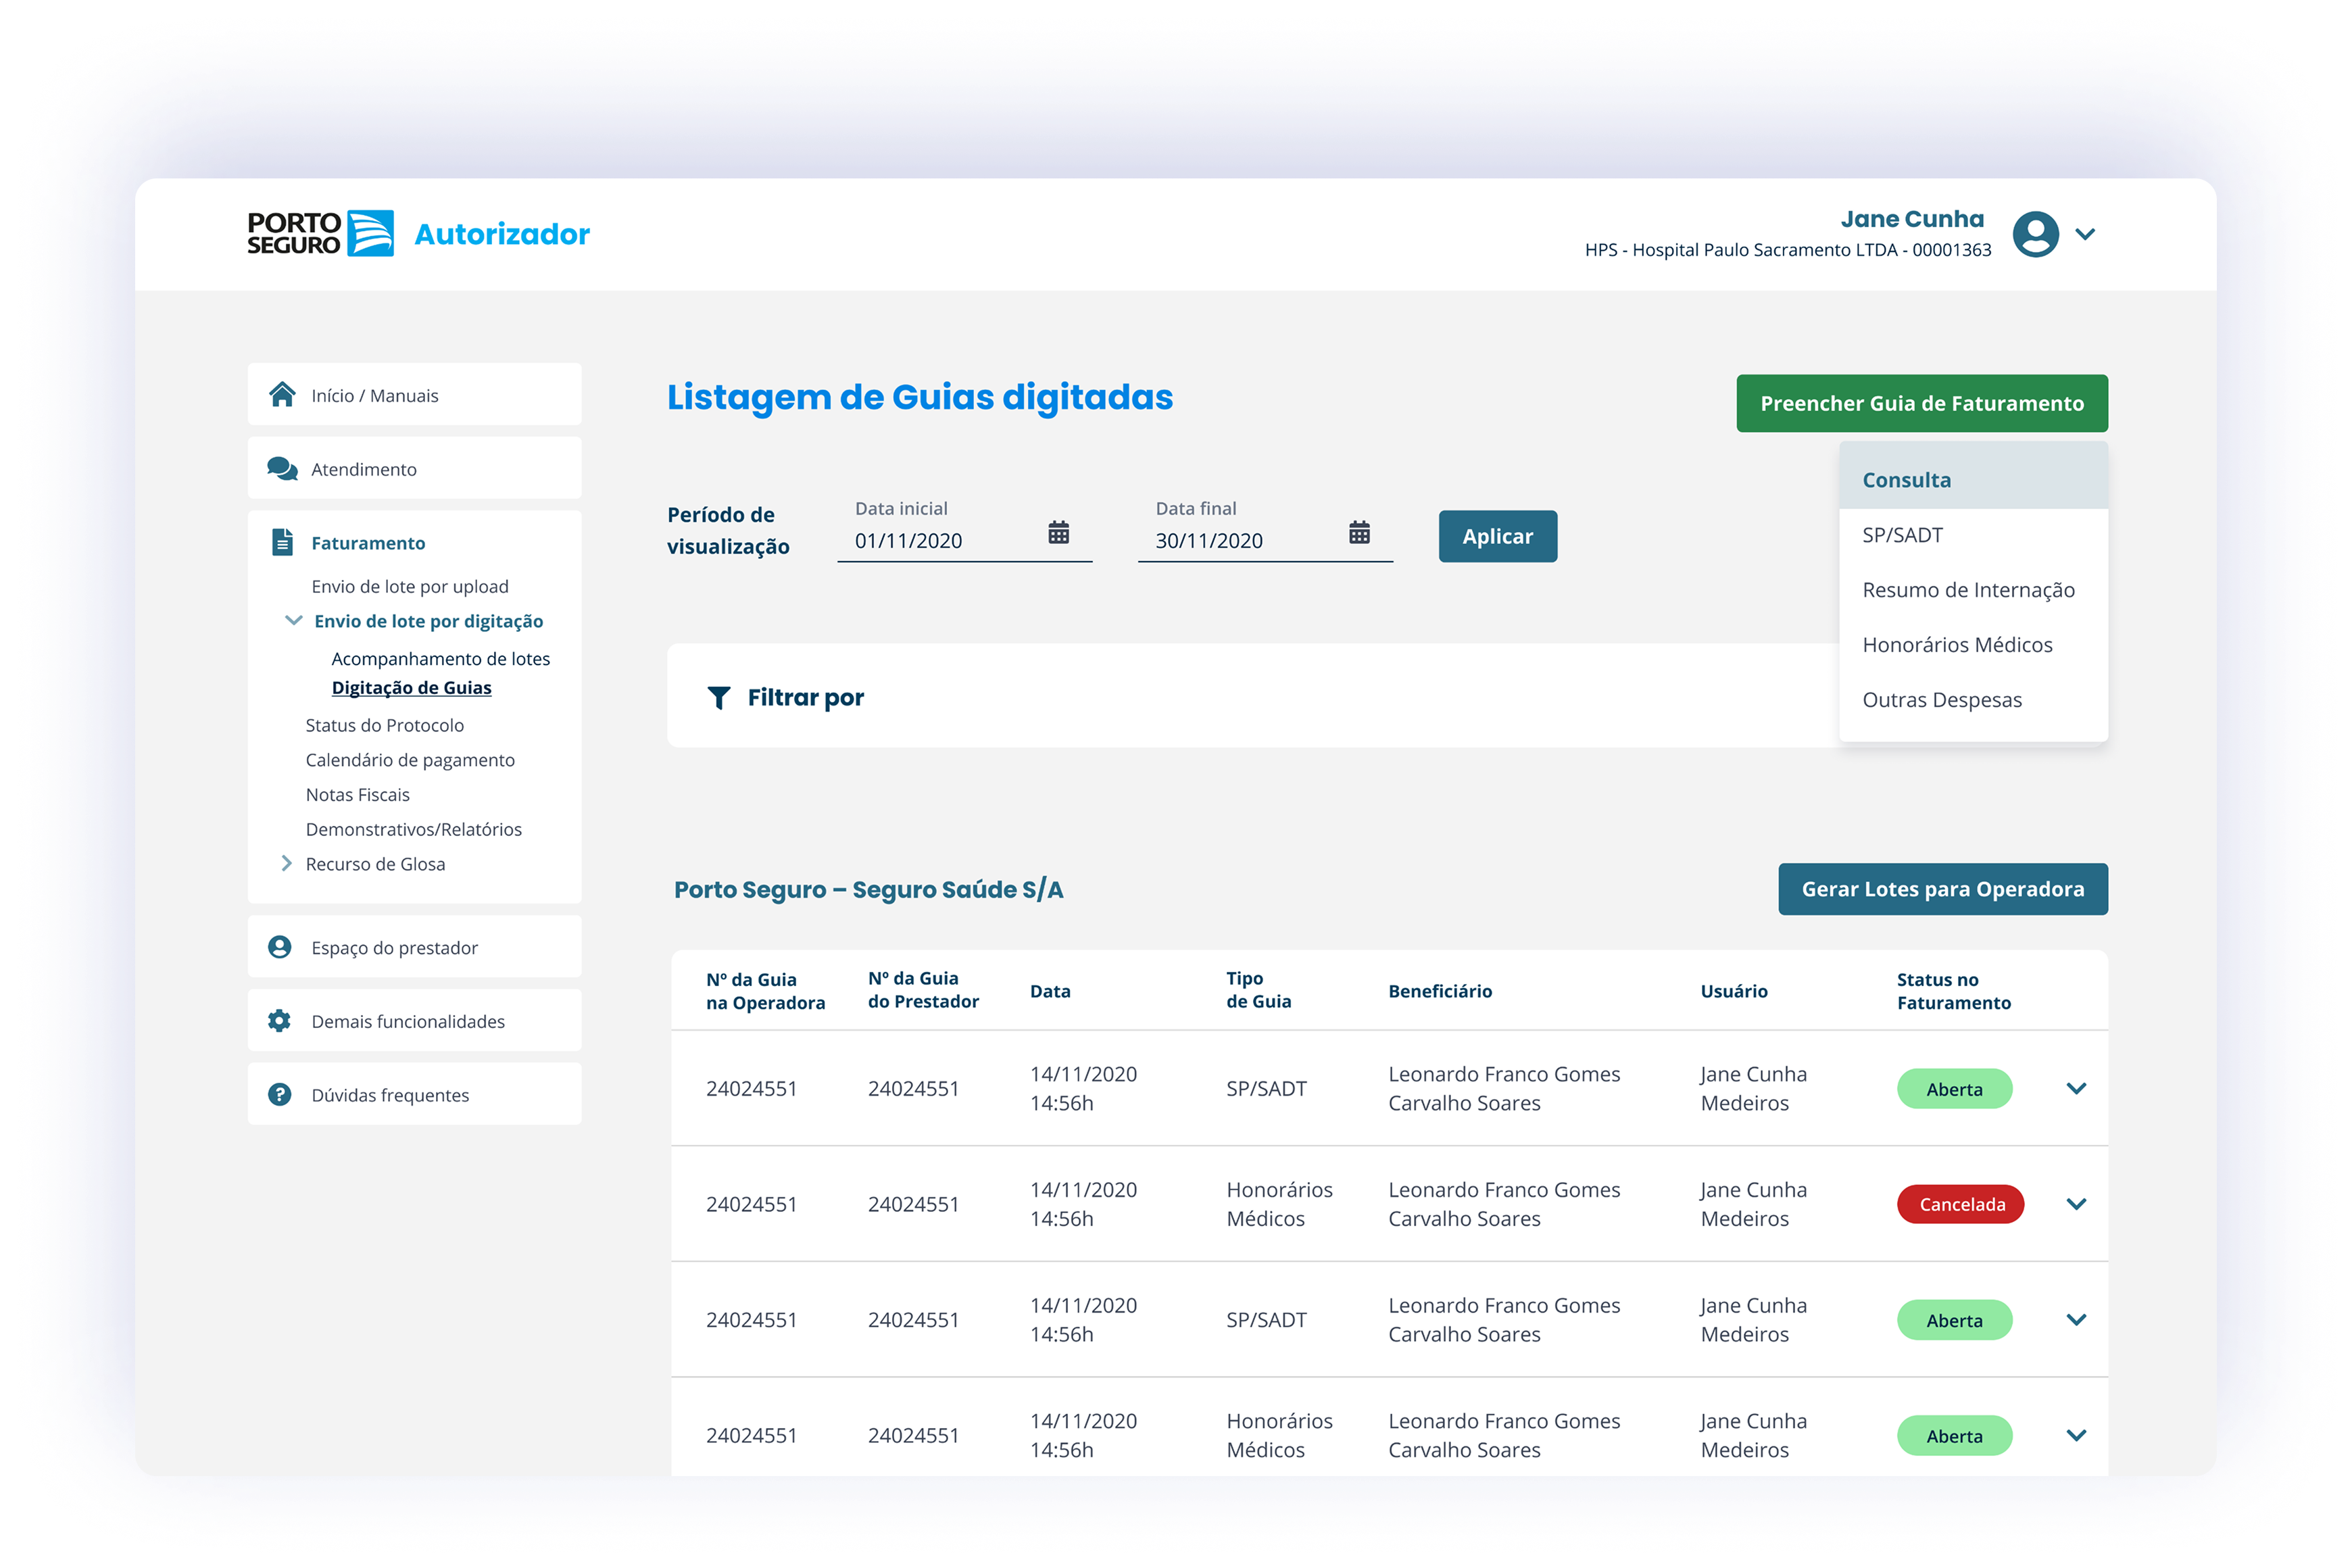Click HPS - Hospital Paulo Sacramento text
Image resolution: width=2352 pixels, height=1568 pixels.
[1788, 250]
